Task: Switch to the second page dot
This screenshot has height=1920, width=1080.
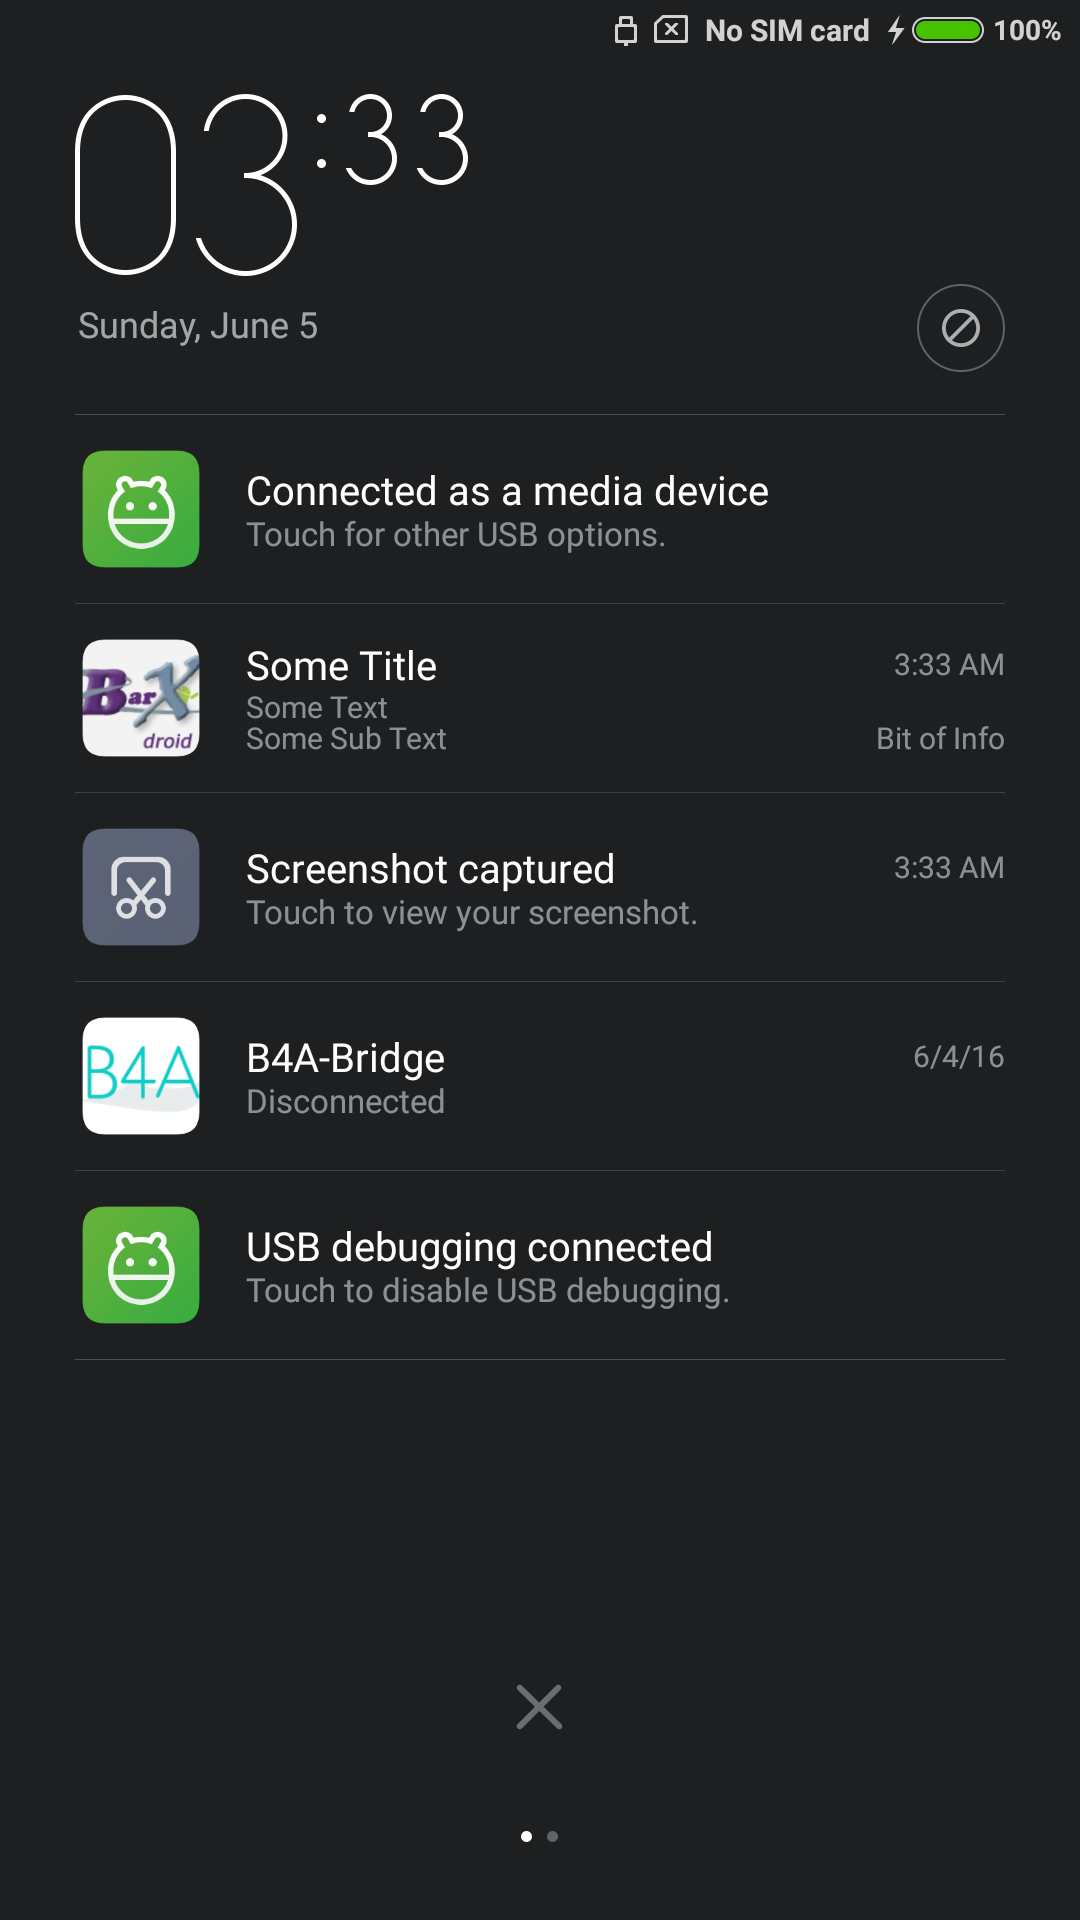Action: [x=552, y=1836]
